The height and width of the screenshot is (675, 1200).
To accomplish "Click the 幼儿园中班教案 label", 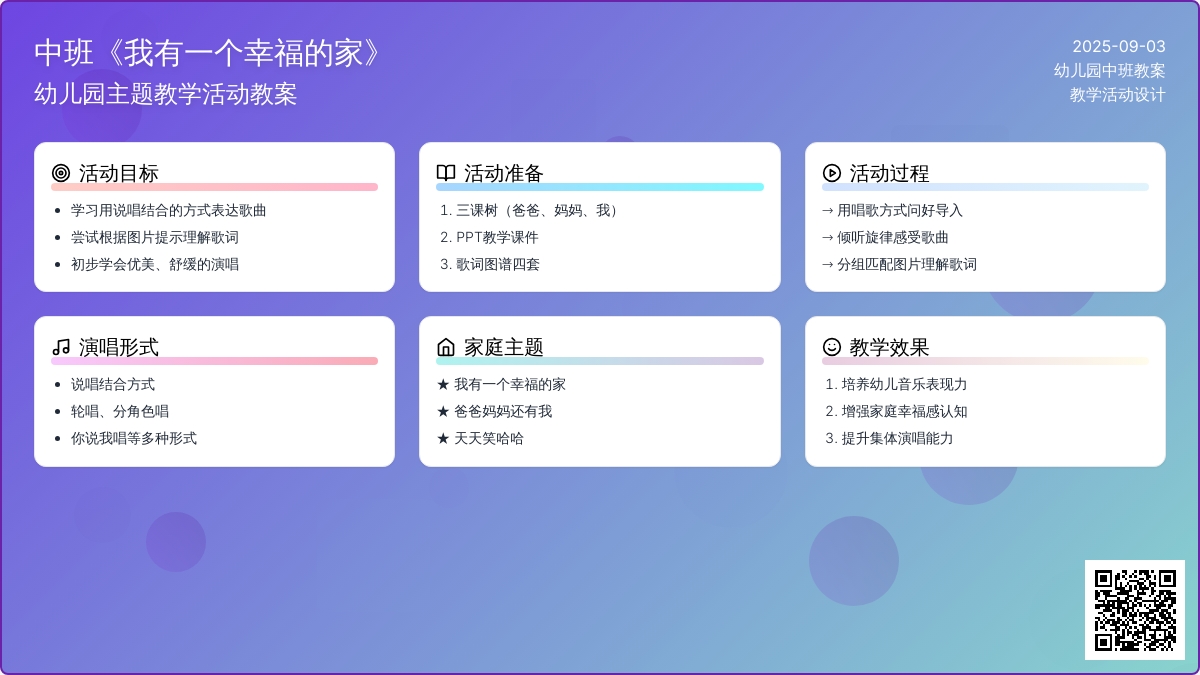I will click(1110, 70).
